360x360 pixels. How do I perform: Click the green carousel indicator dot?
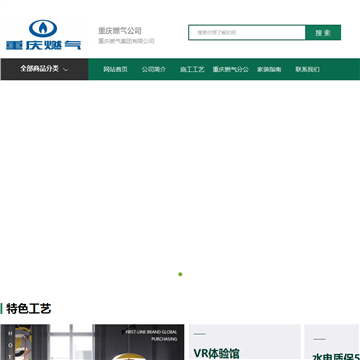(x=180, y=274)
